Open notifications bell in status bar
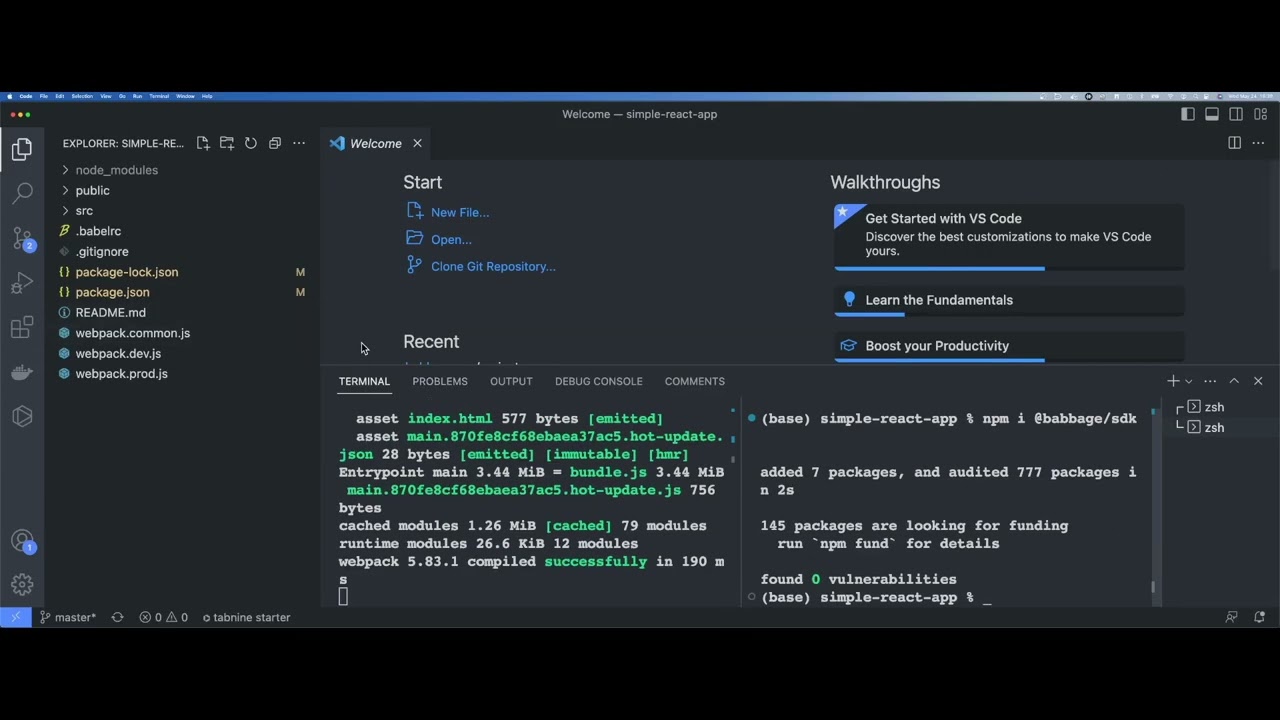 coord(1260,617)
